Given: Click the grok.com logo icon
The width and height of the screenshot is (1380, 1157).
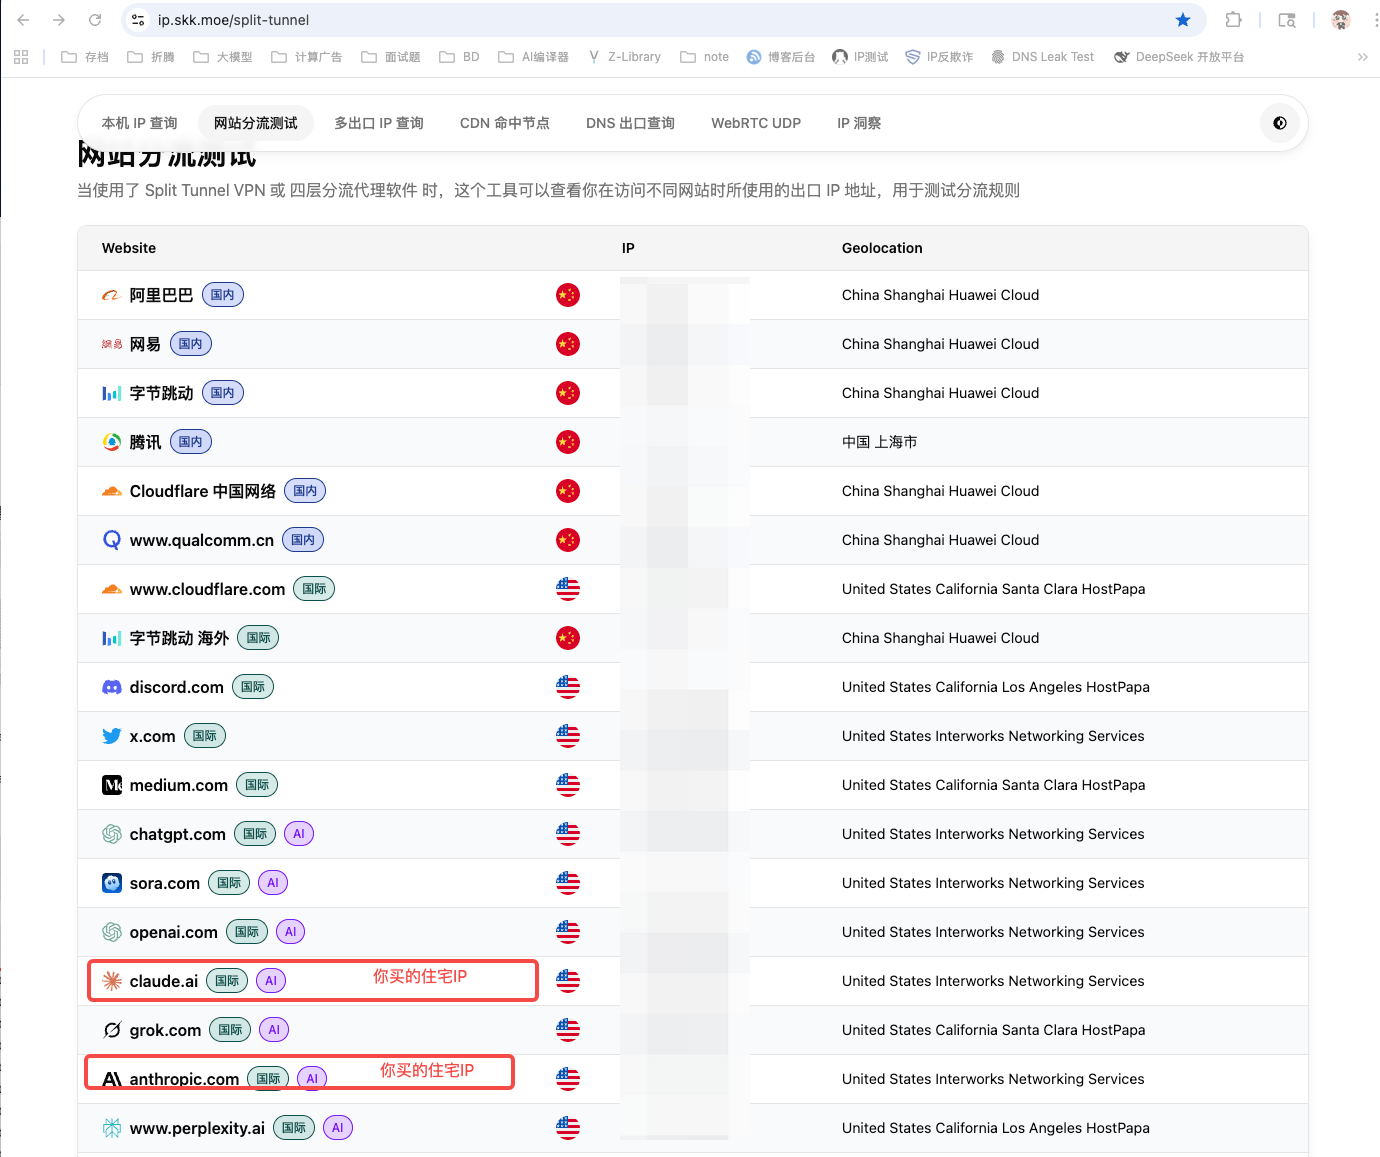Looking at the screenshot, I should [x=112, y=1030].
